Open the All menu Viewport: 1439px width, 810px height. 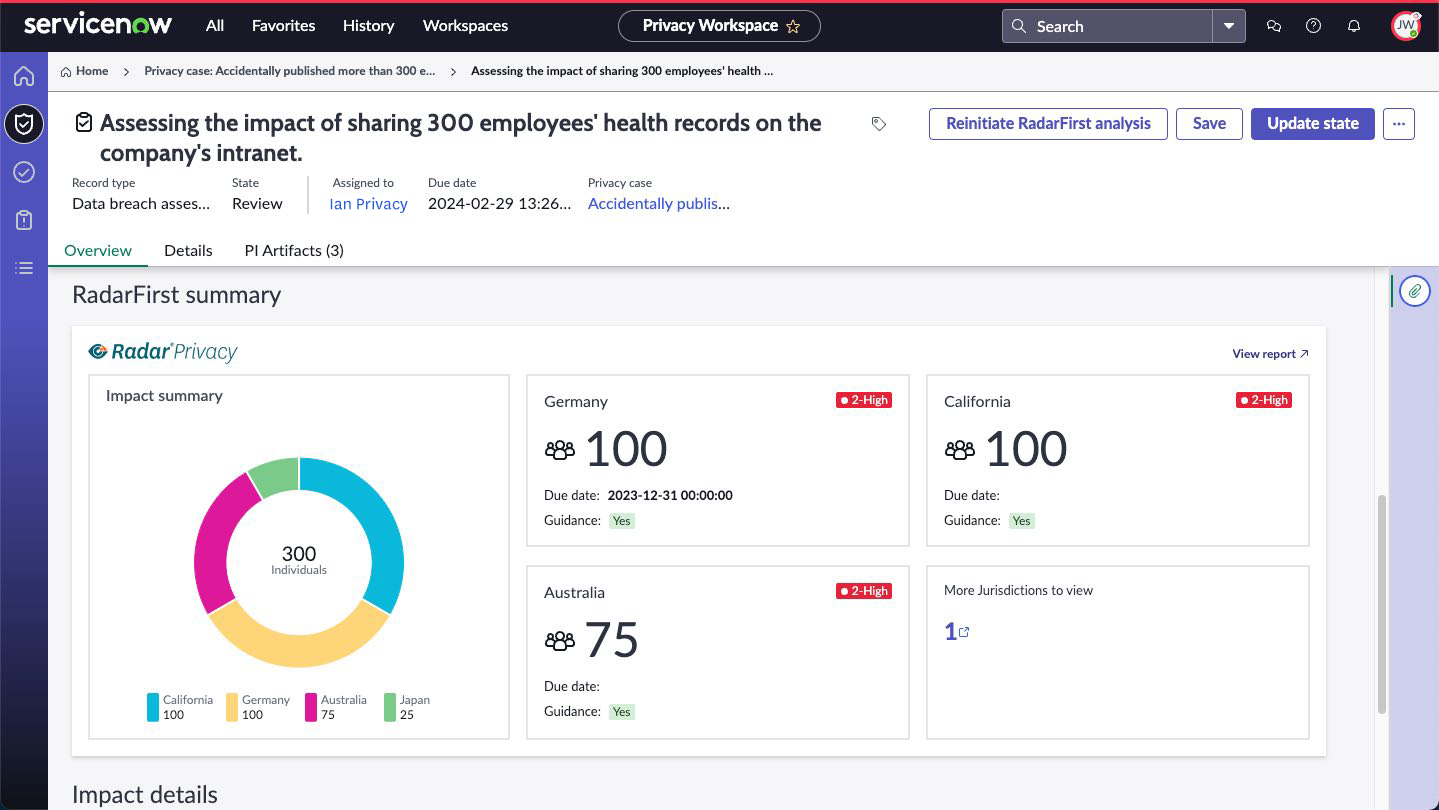tap(215, 26)
